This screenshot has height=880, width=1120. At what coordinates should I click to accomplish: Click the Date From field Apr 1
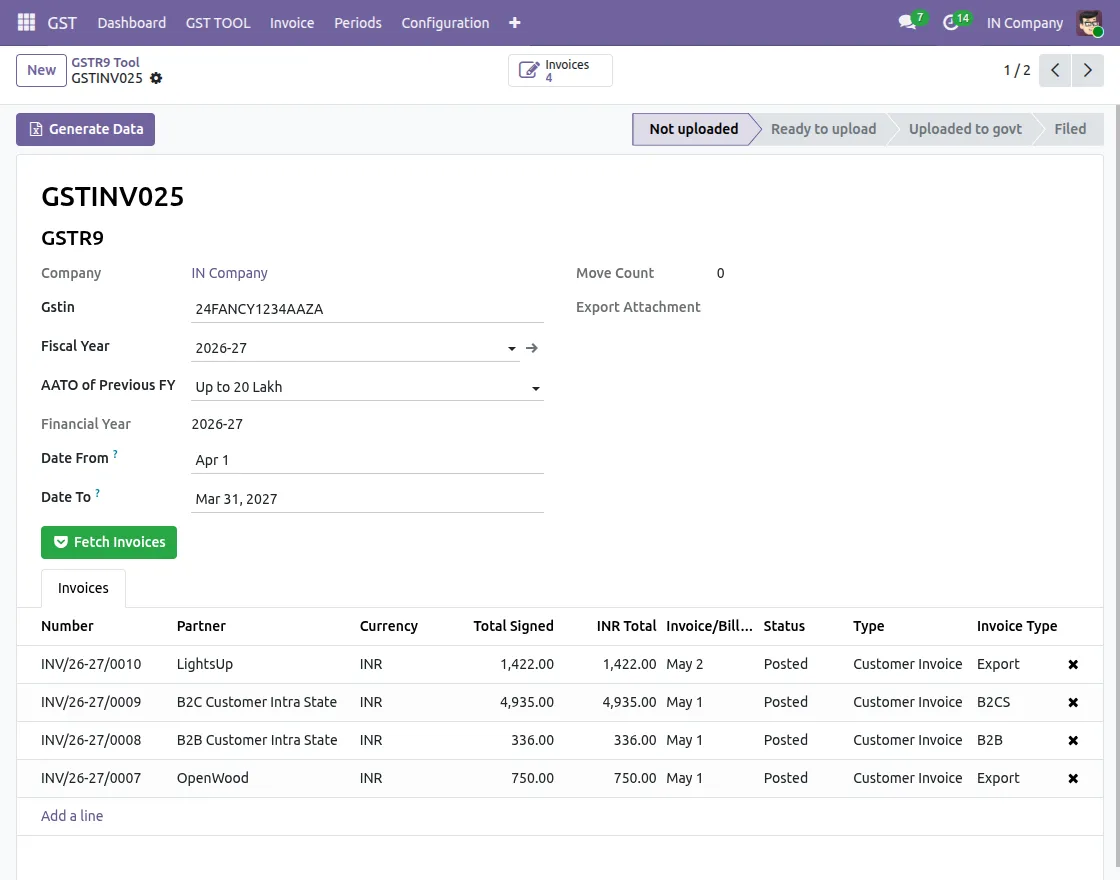point(367,460)
